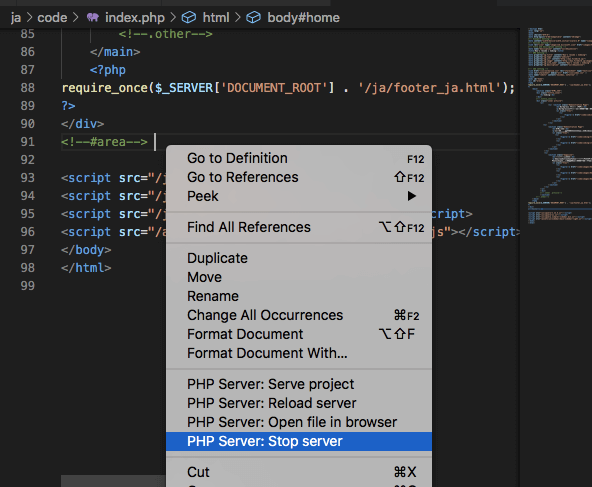Click the horizontal scrollbar under the editor

click(113, 481)
